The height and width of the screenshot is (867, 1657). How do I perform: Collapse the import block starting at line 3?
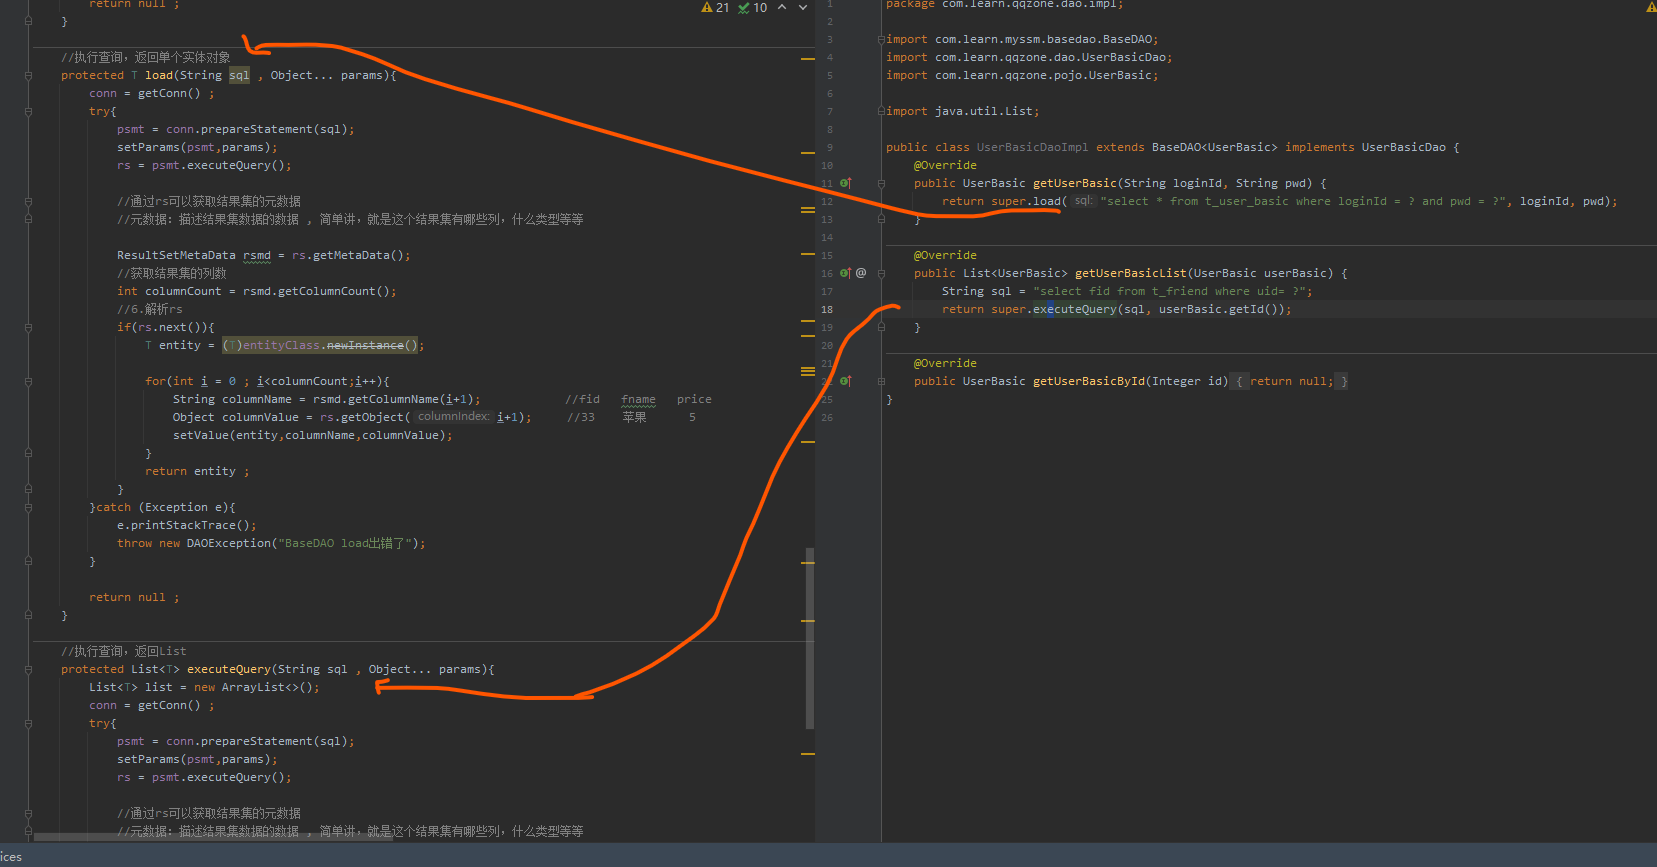(881, 40)
